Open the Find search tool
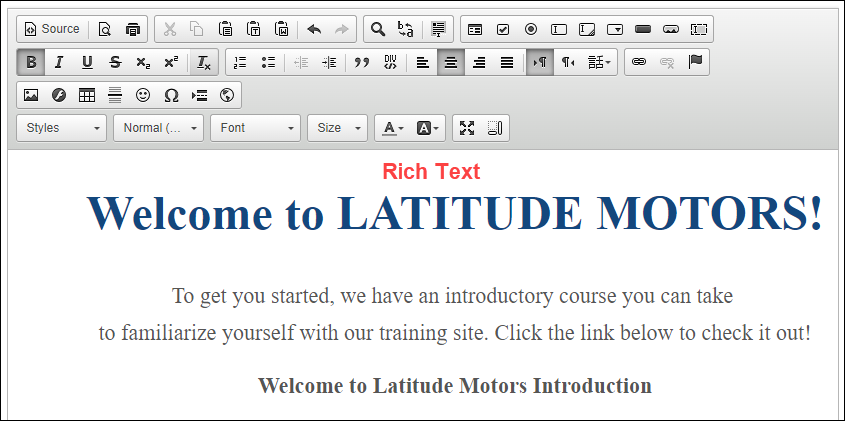 point(378,29)
